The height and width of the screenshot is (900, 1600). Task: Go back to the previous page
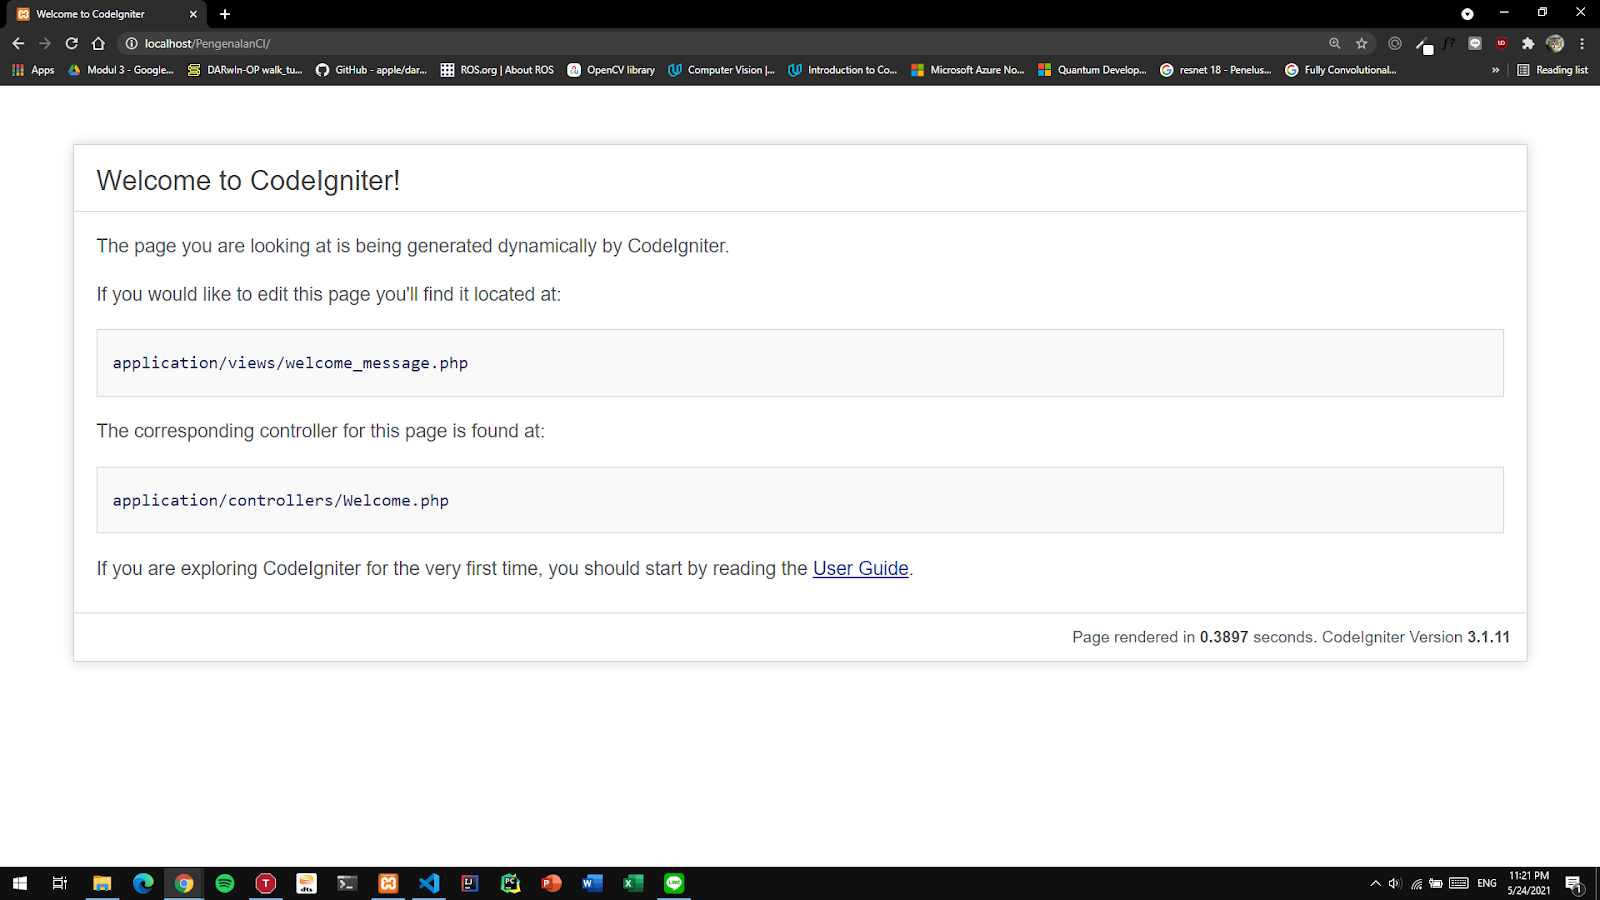pos(18,43)
